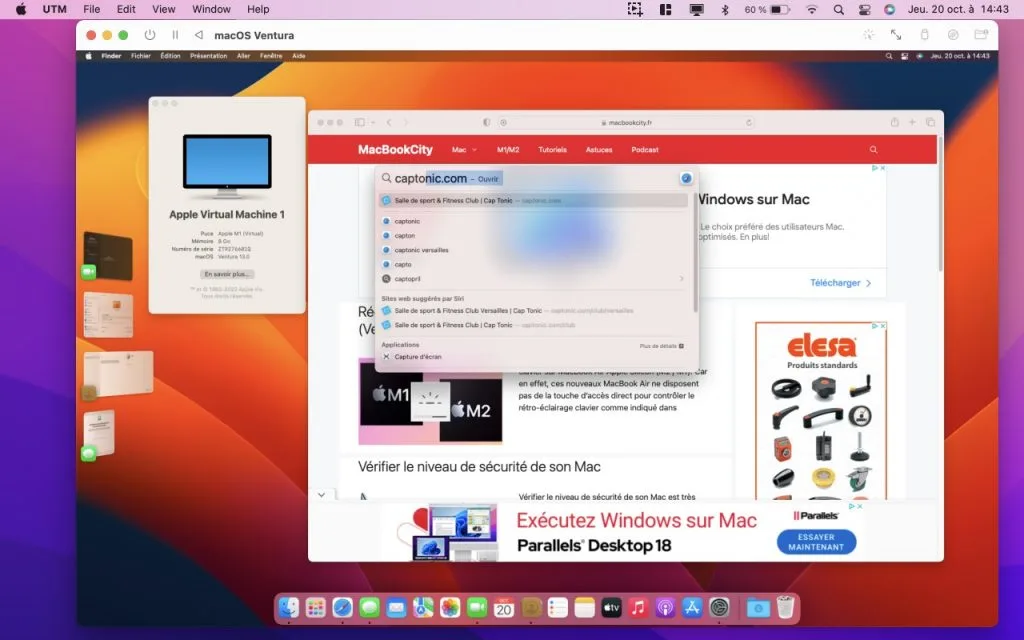Open the M1/M2 tab on MacBookCity
This screenshot has height=640, width=1024.
click(508, 150)
